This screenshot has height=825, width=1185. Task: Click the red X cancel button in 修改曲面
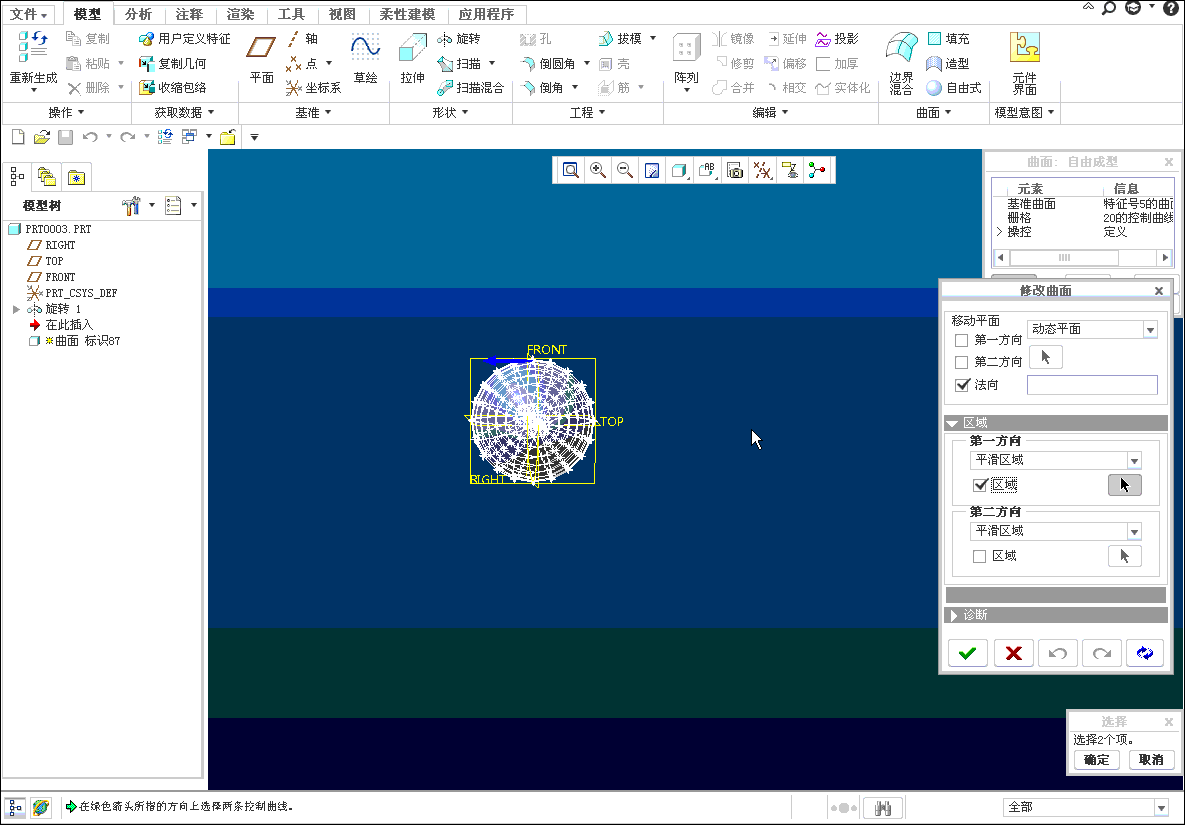tap(1013, 653)
